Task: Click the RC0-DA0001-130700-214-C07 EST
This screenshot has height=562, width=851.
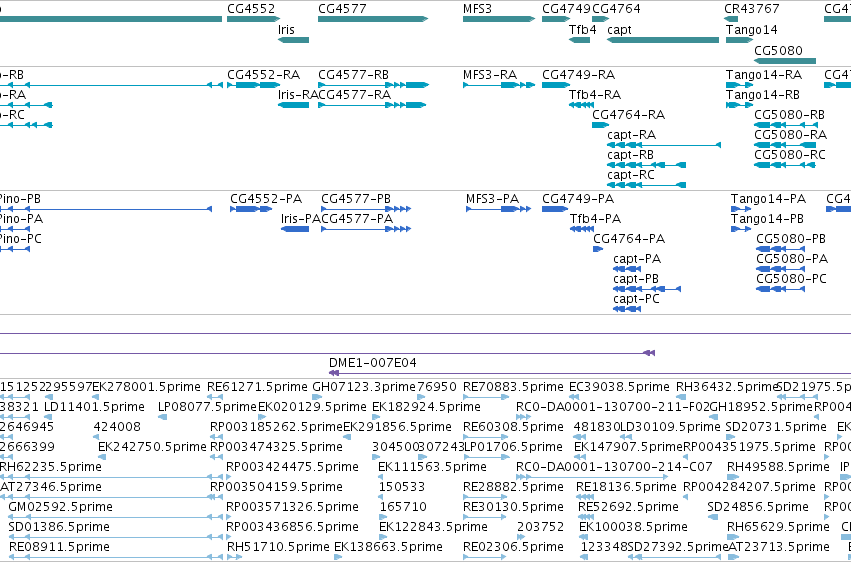Action: coord(592,477)
